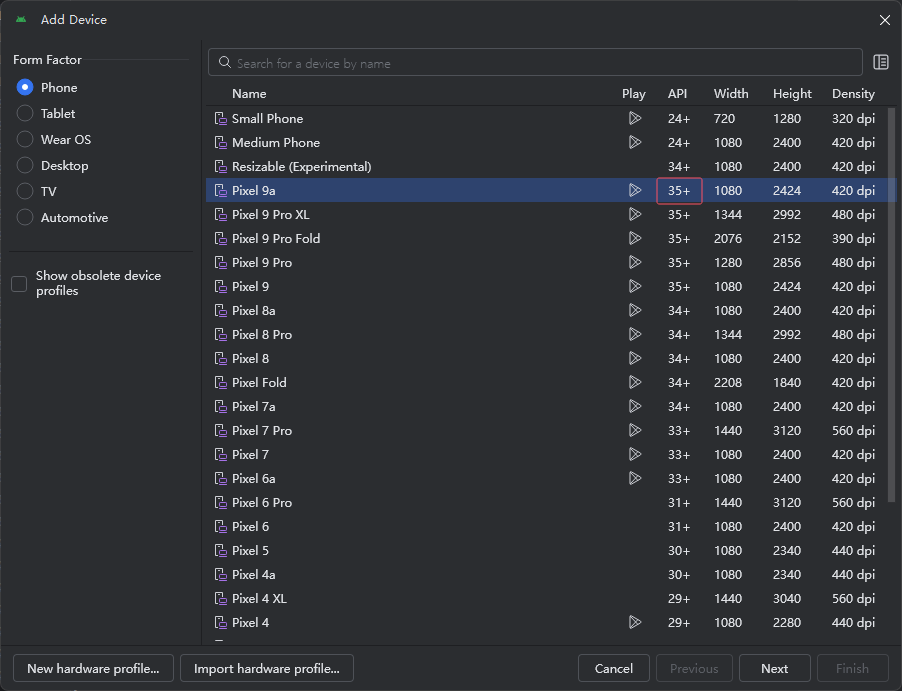
Task: Select the TV form factor
Action: coord(25,192)
